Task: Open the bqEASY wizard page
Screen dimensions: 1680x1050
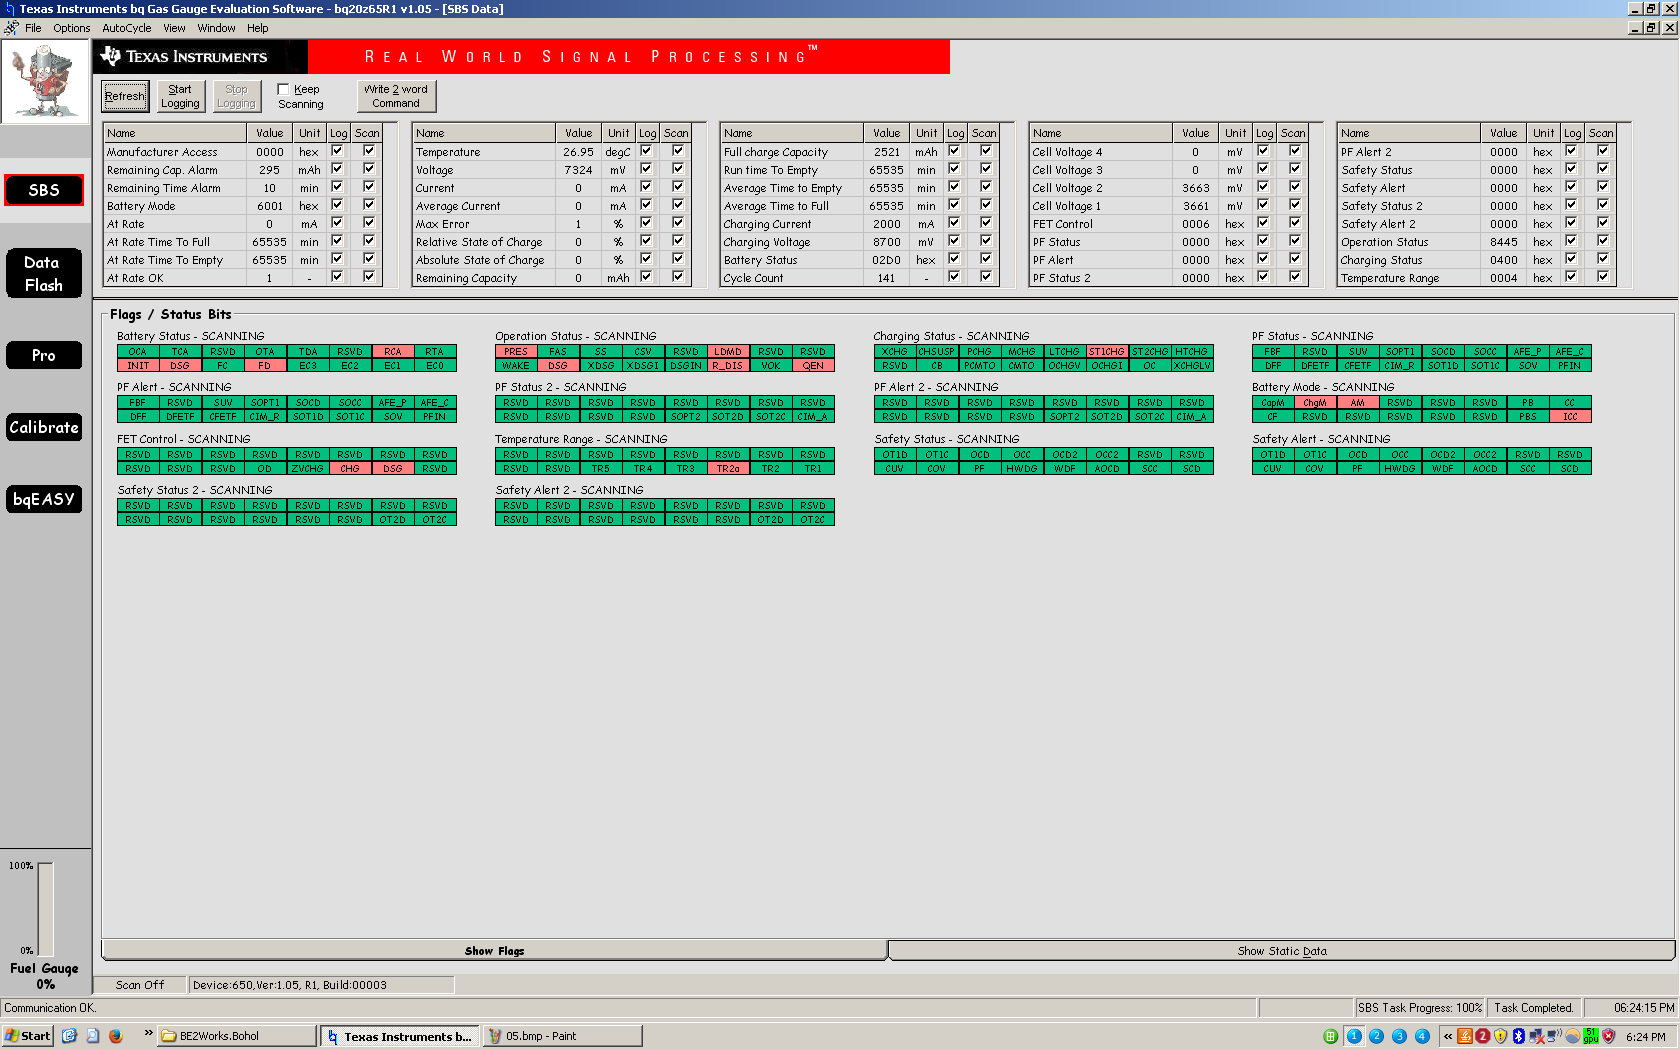Action: 44,499
